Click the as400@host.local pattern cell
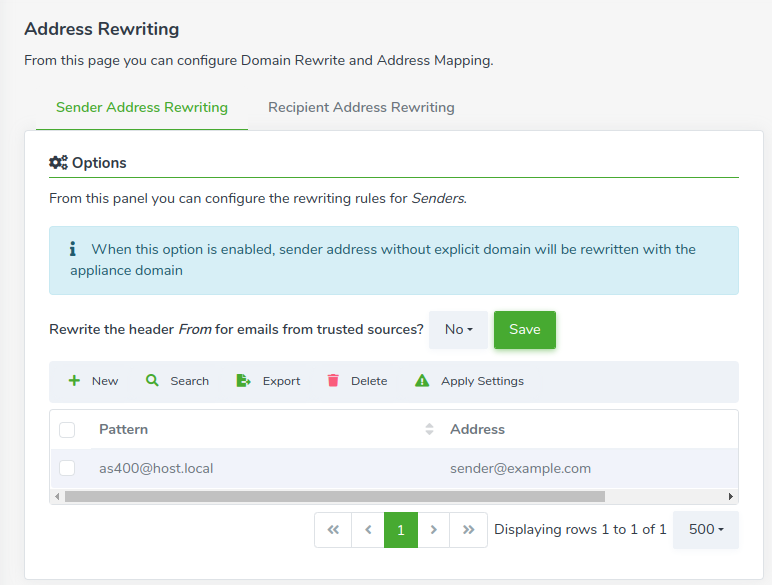772x585 pixels. [156, 468]
